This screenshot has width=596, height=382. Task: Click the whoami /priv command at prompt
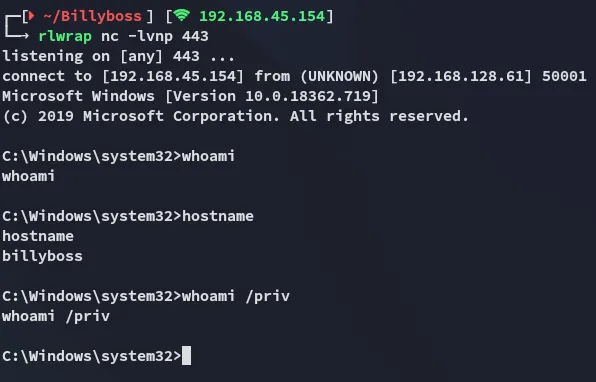[236, 296]
